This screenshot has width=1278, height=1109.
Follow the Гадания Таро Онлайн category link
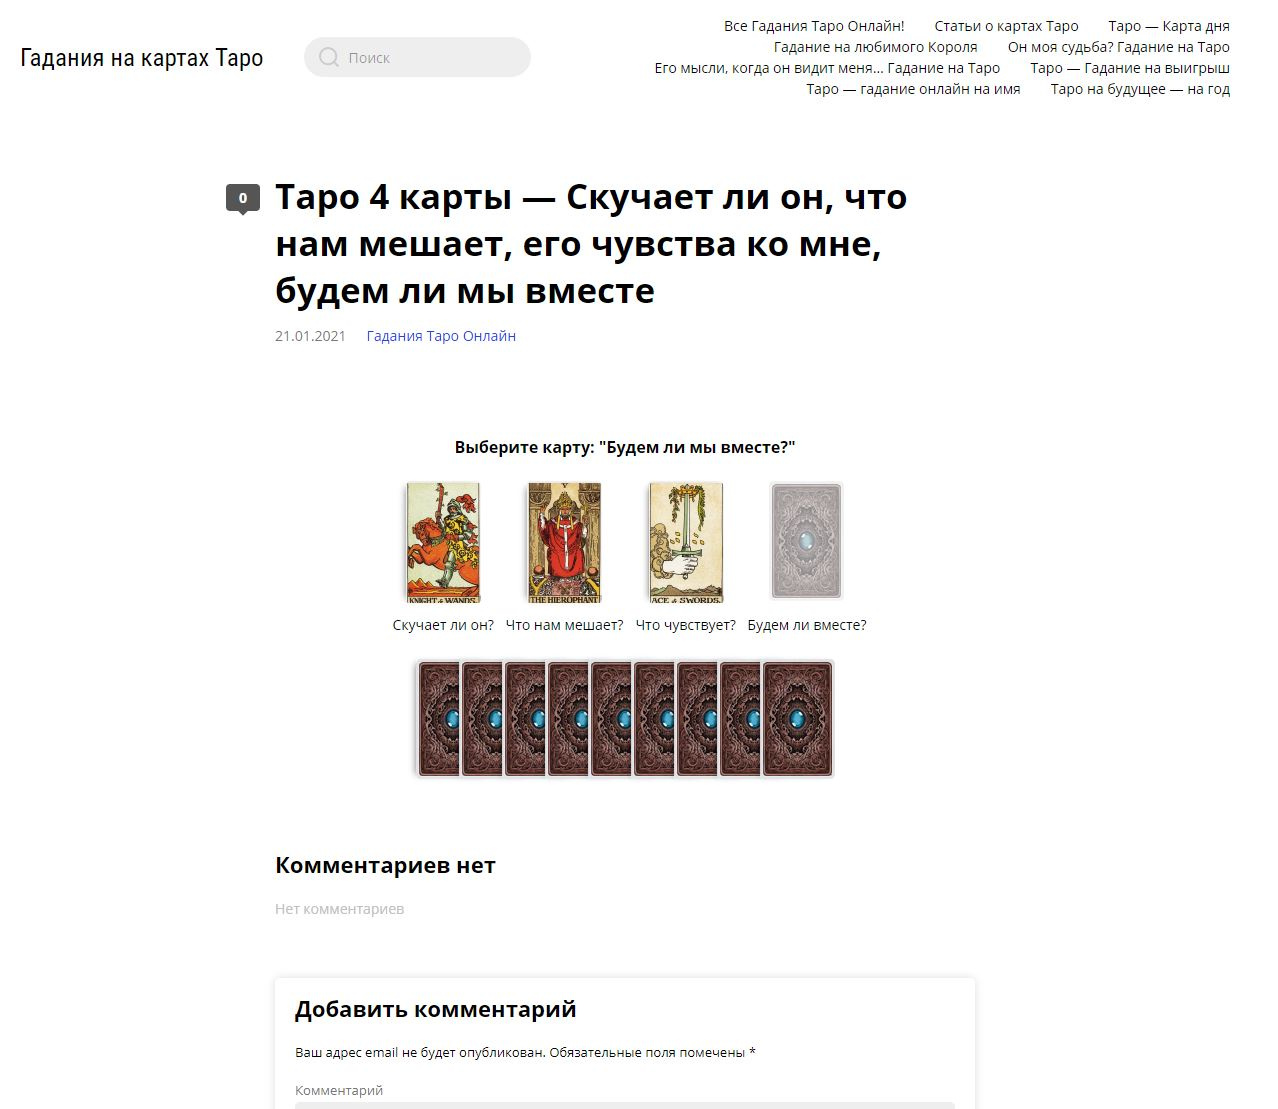pos(441,336)
